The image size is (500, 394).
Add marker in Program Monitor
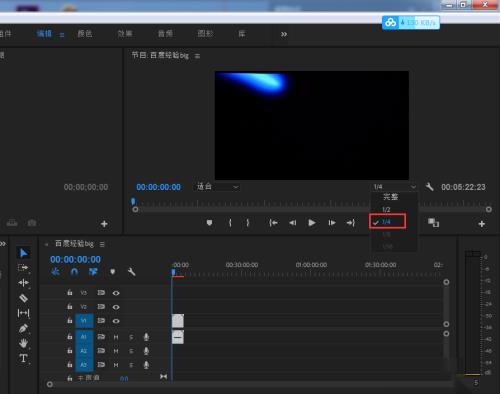[x=209, y=223]
